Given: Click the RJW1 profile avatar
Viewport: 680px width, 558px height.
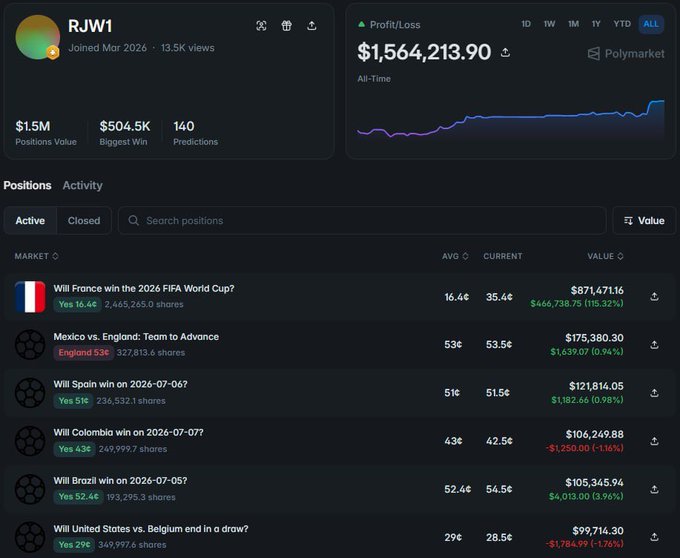Looking at the screenshot, I should [37, 37].
